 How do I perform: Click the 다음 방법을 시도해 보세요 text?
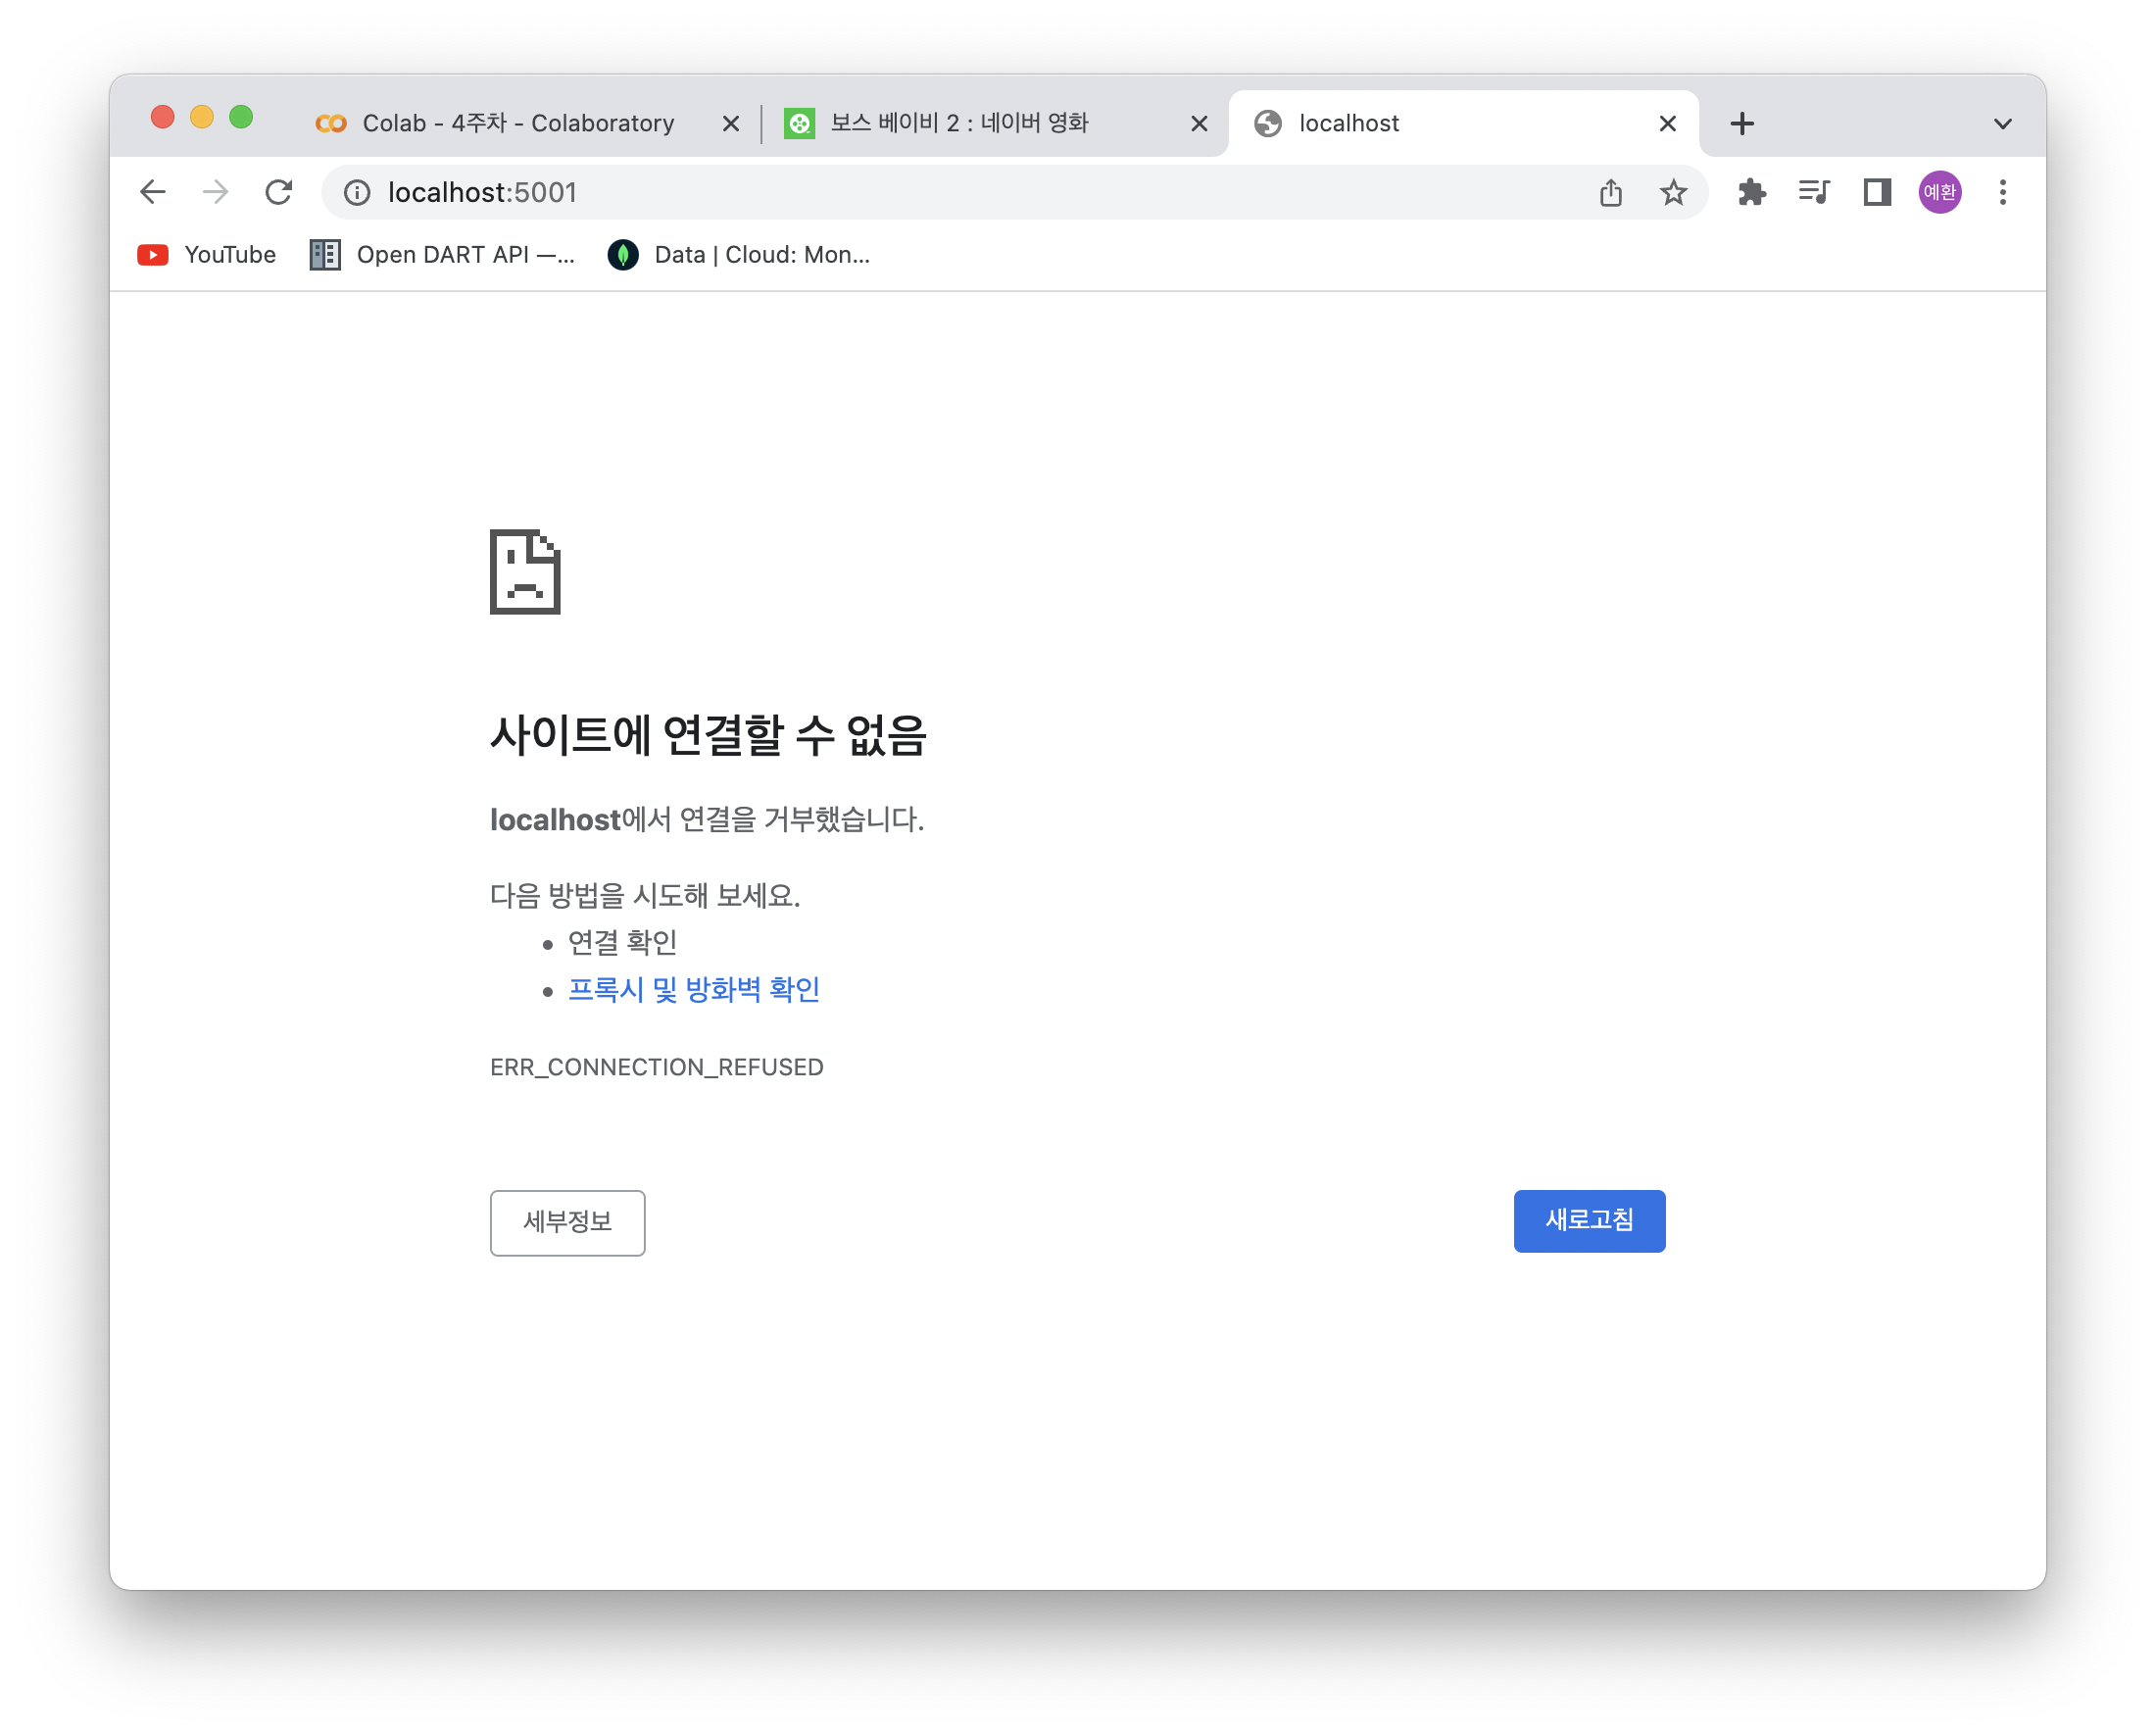[x=645, y=895]
